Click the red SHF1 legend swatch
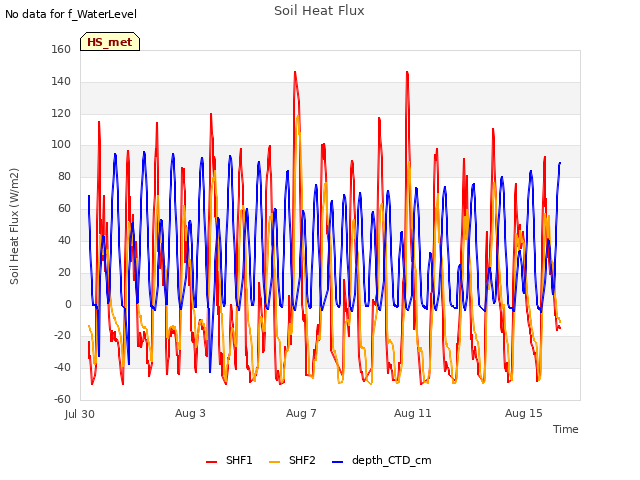 click(211, 461)
